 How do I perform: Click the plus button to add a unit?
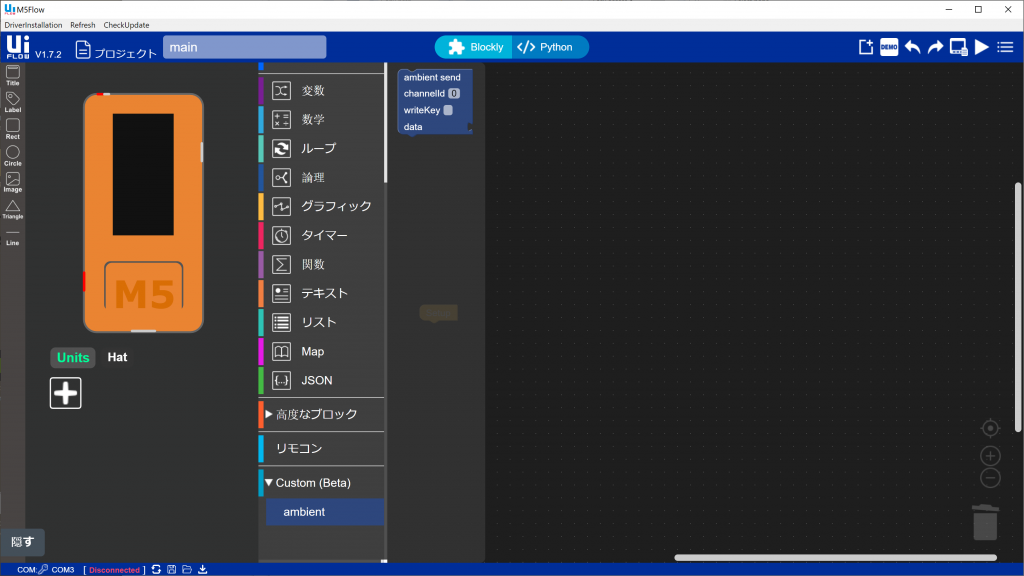point(65,392)
